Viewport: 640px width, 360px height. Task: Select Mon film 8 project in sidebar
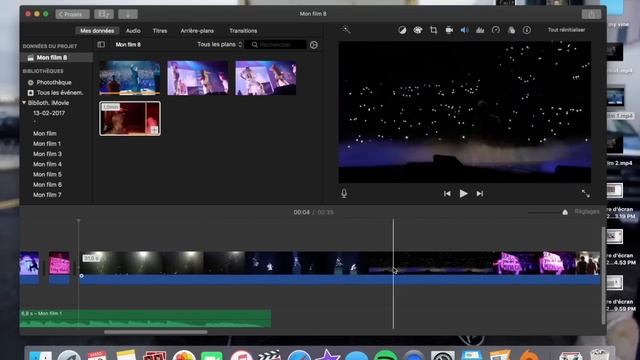coord(56,58)
